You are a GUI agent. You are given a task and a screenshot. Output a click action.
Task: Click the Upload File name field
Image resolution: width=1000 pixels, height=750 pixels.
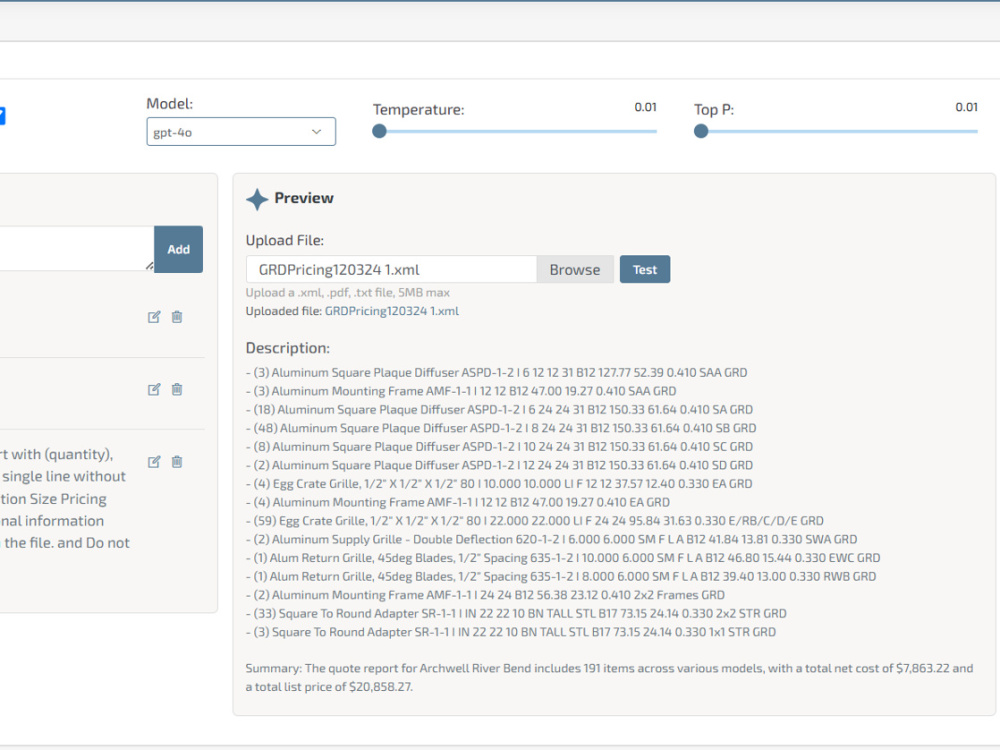390,269
